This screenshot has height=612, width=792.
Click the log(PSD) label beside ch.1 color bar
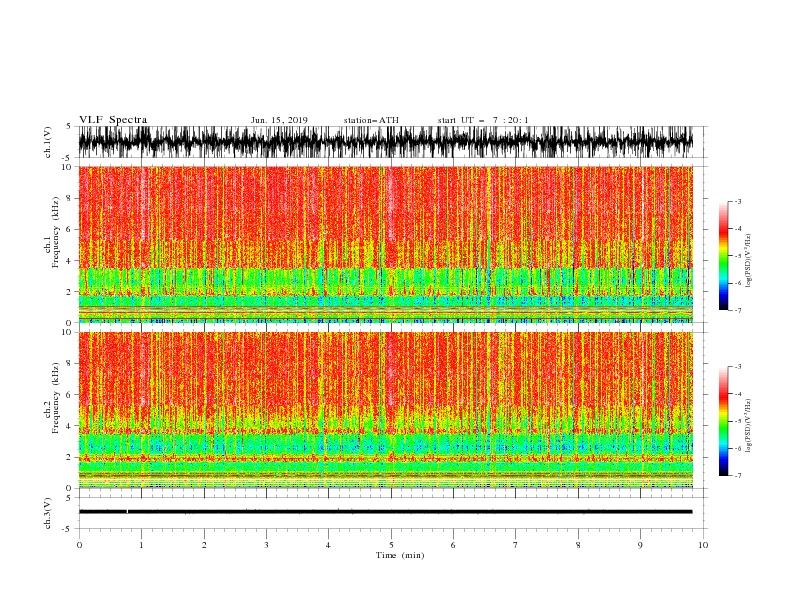748,261
